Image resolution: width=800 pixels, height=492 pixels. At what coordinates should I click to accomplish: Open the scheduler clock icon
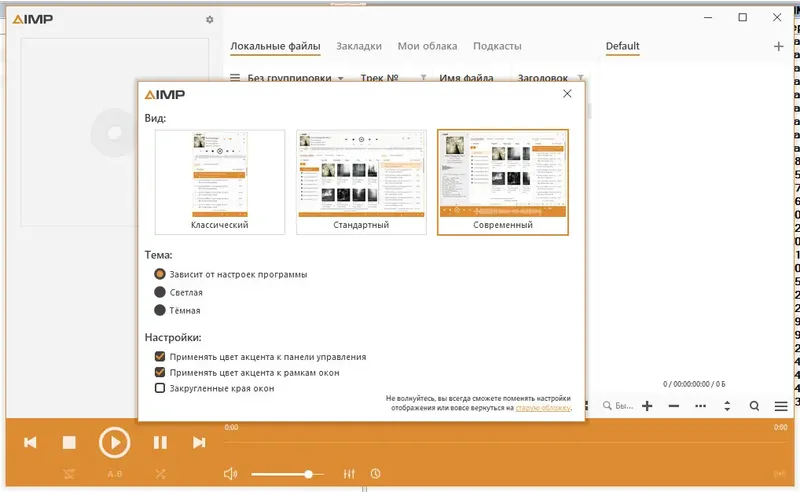[x=376, y=474]
